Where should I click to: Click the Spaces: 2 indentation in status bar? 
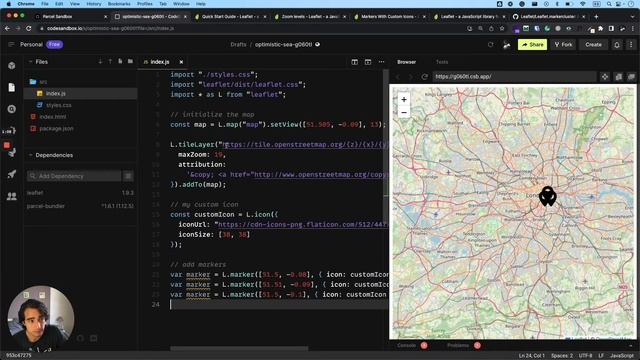[x=562, y=356]
